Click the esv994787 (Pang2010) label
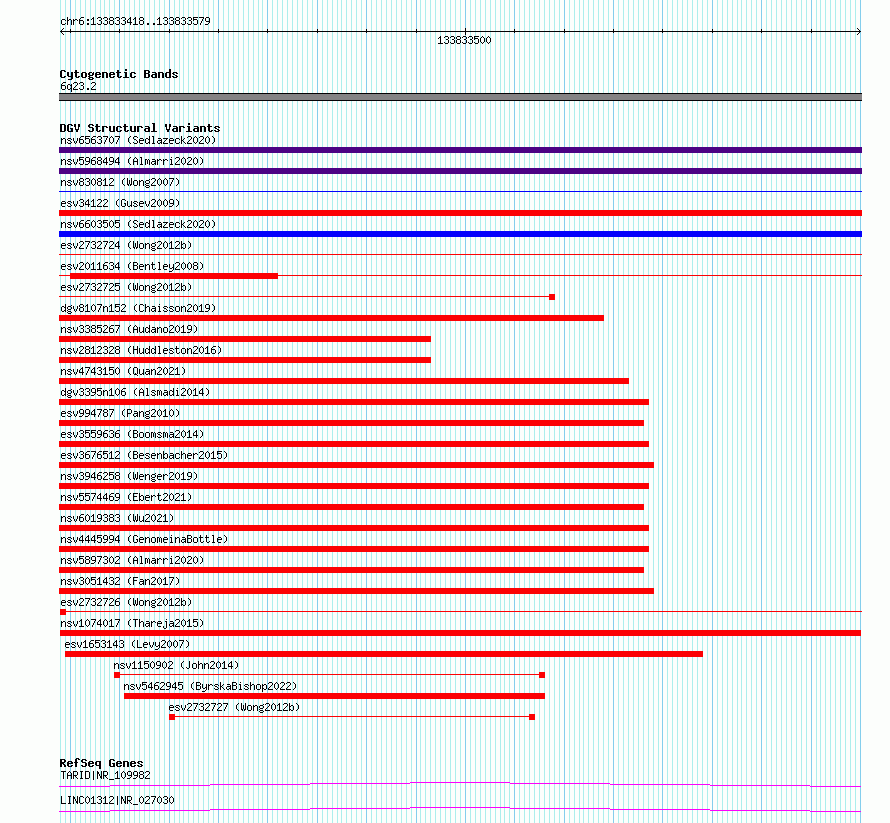The width and height of the screenshot is (890, 823). tap(120, 413)
